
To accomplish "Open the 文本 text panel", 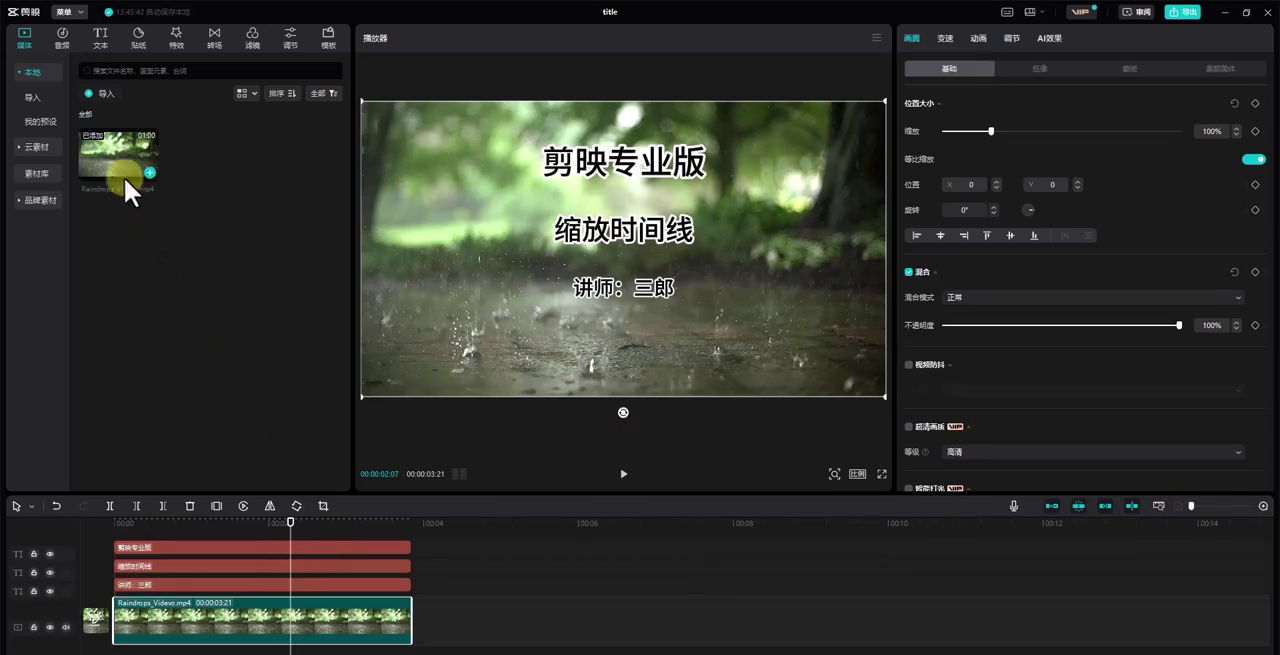I will tap(100, 38).
